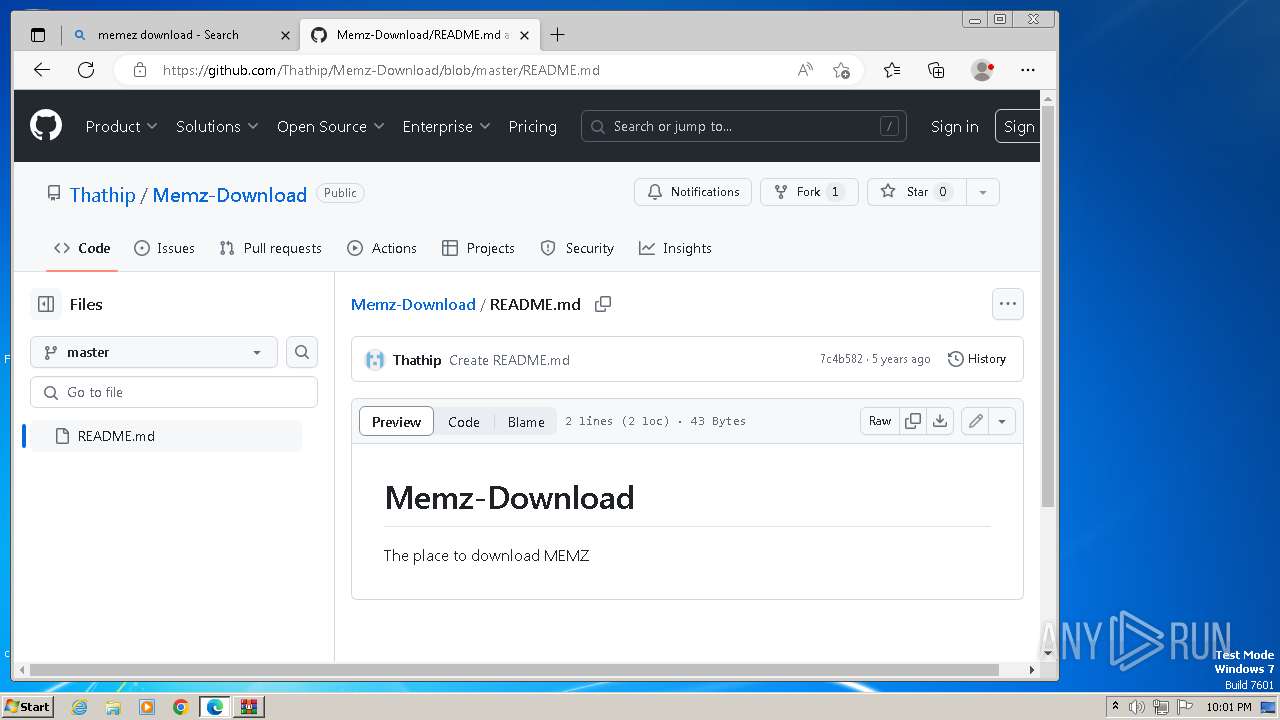Open the tab actions menu icon

38,35
